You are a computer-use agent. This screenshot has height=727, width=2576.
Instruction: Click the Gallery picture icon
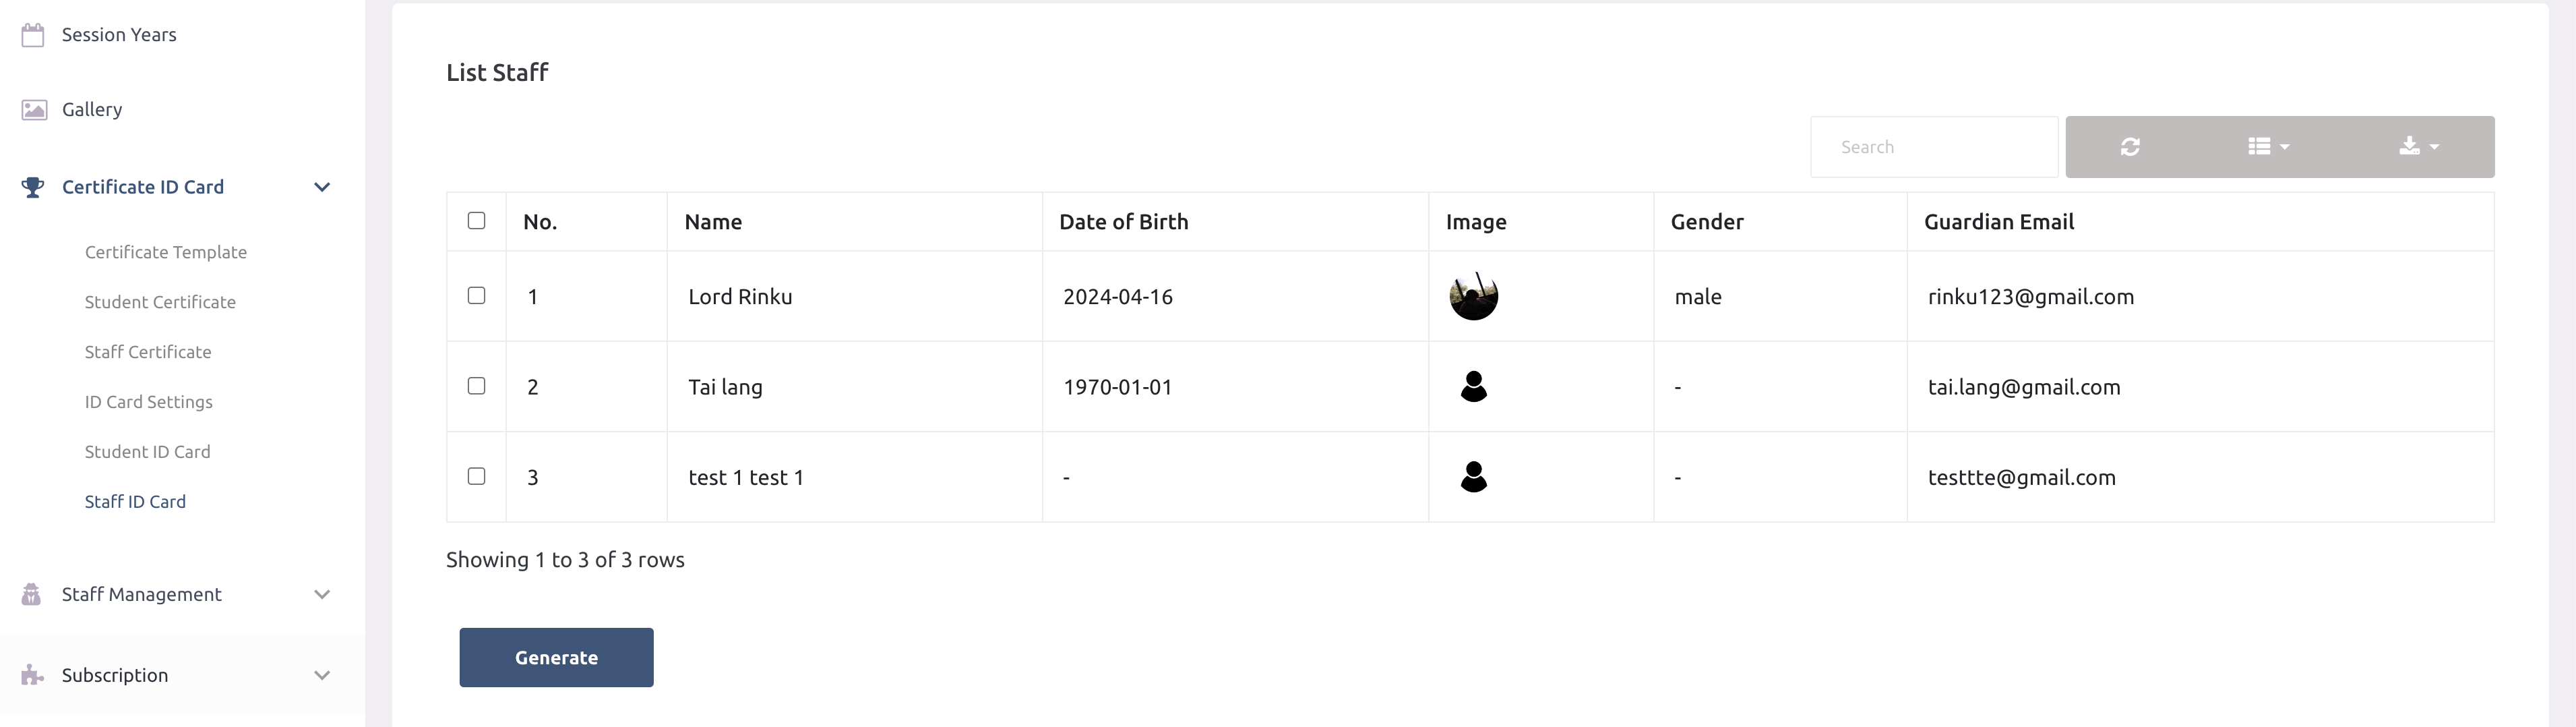(x=34, y=110)
